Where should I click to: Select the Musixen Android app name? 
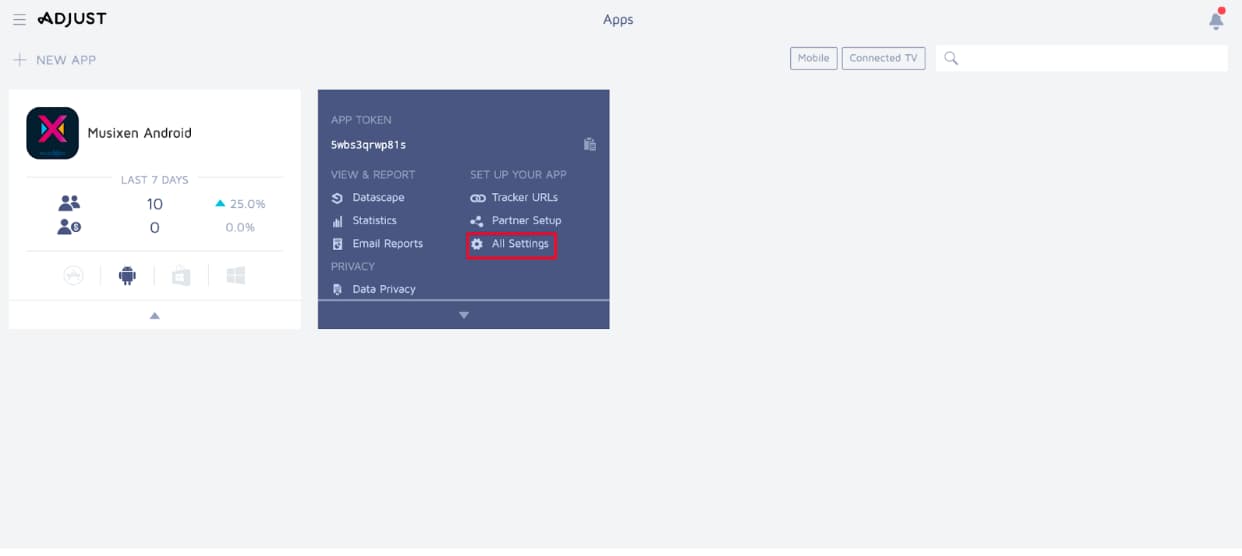(139, 133)
